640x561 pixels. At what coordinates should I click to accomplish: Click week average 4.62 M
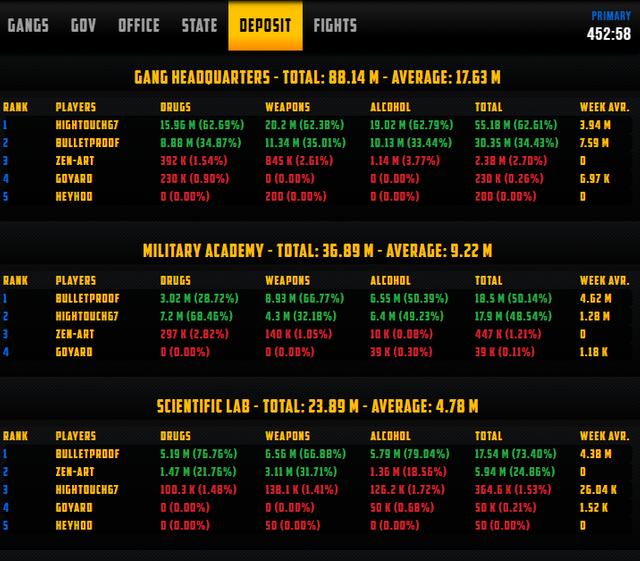tap(596, 298)
